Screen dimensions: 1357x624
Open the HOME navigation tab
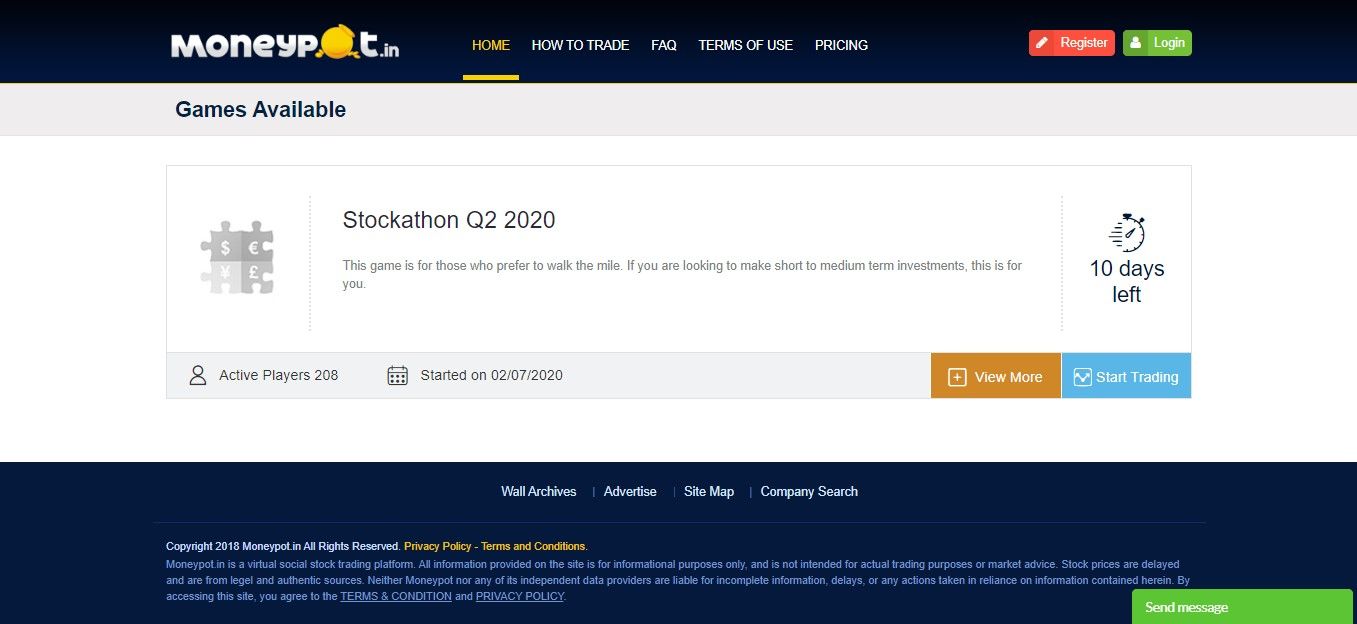click(x=490, y=45)
